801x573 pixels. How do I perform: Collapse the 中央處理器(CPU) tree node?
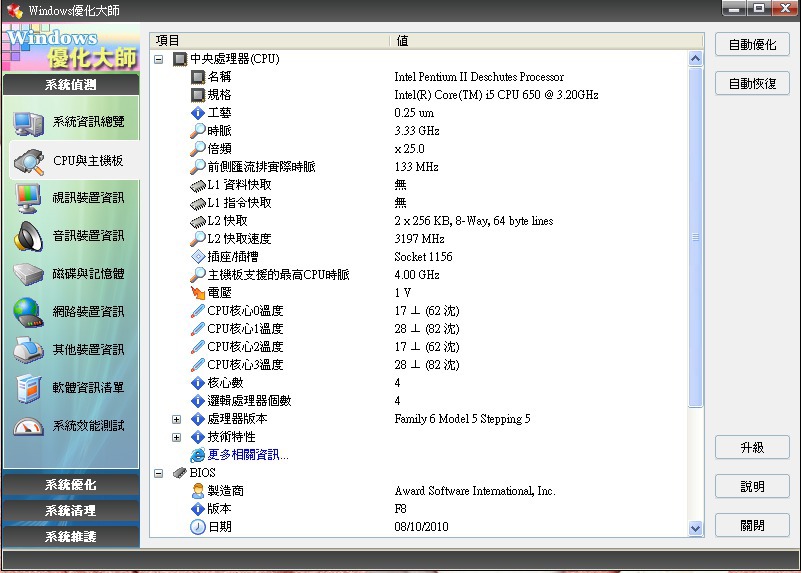coord(158,59)
